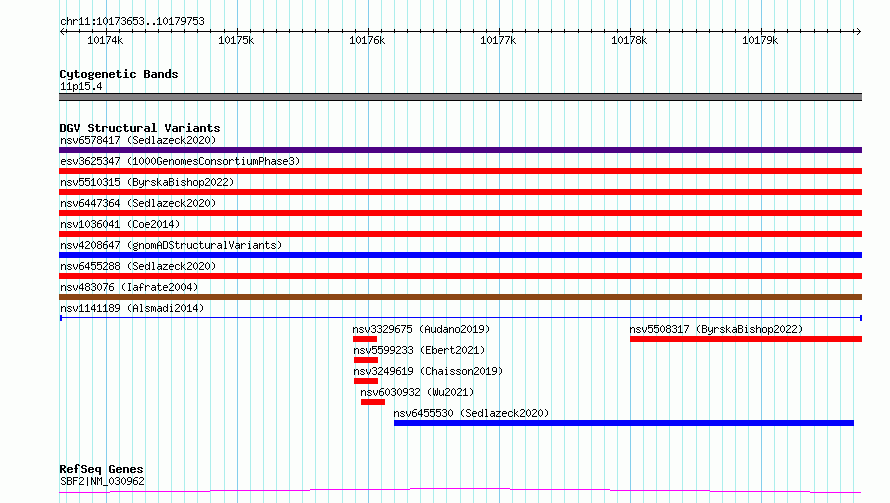This screenshot has height=503, width=890.
Task: Select the brown nsv483076 variant bar
Action: (x=460, y=297)
